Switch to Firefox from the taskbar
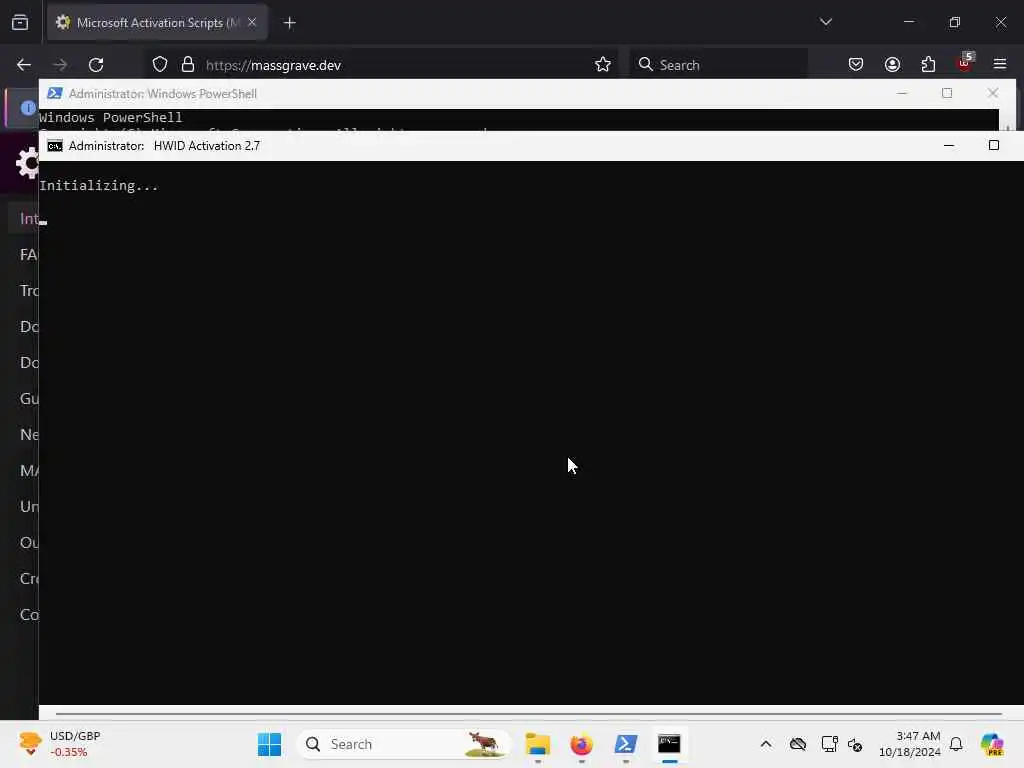The width and height of the screenshot is (1024, 768). [581, 744]
